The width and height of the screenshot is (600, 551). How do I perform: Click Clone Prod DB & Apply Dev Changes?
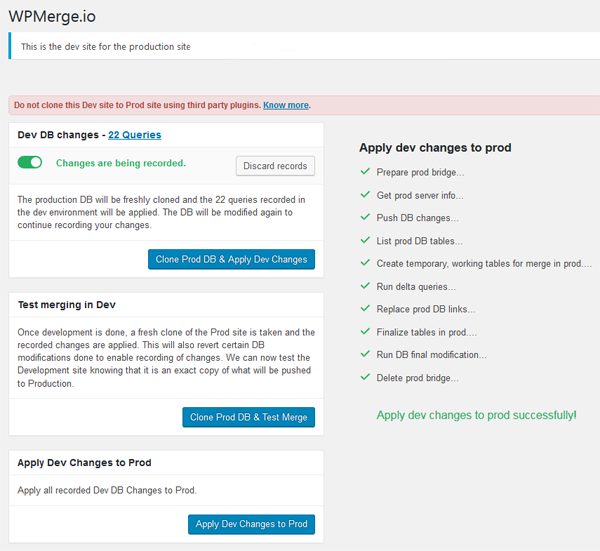231,259
